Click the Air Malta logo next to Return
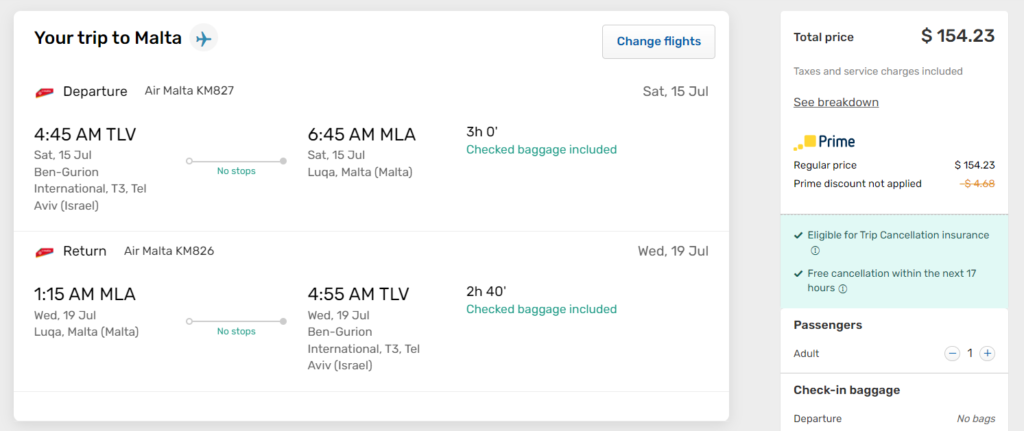The width and height of the screenshot is (1024, 431). point(44,251)
